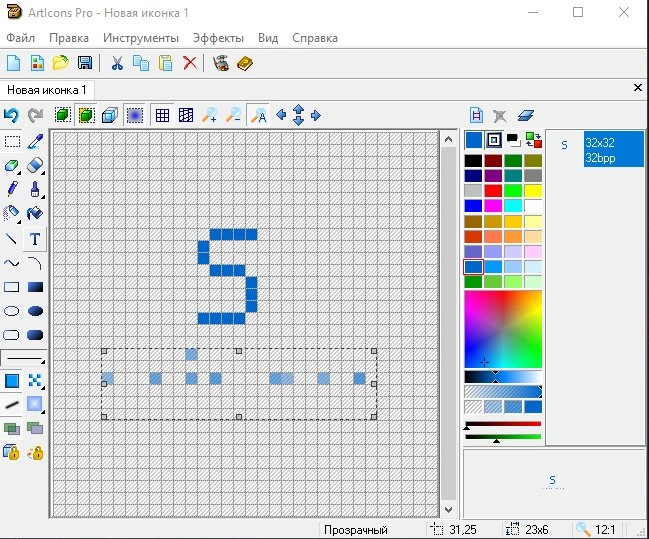
Task: Click the Прозрачный status label
Action: (356, 529)
